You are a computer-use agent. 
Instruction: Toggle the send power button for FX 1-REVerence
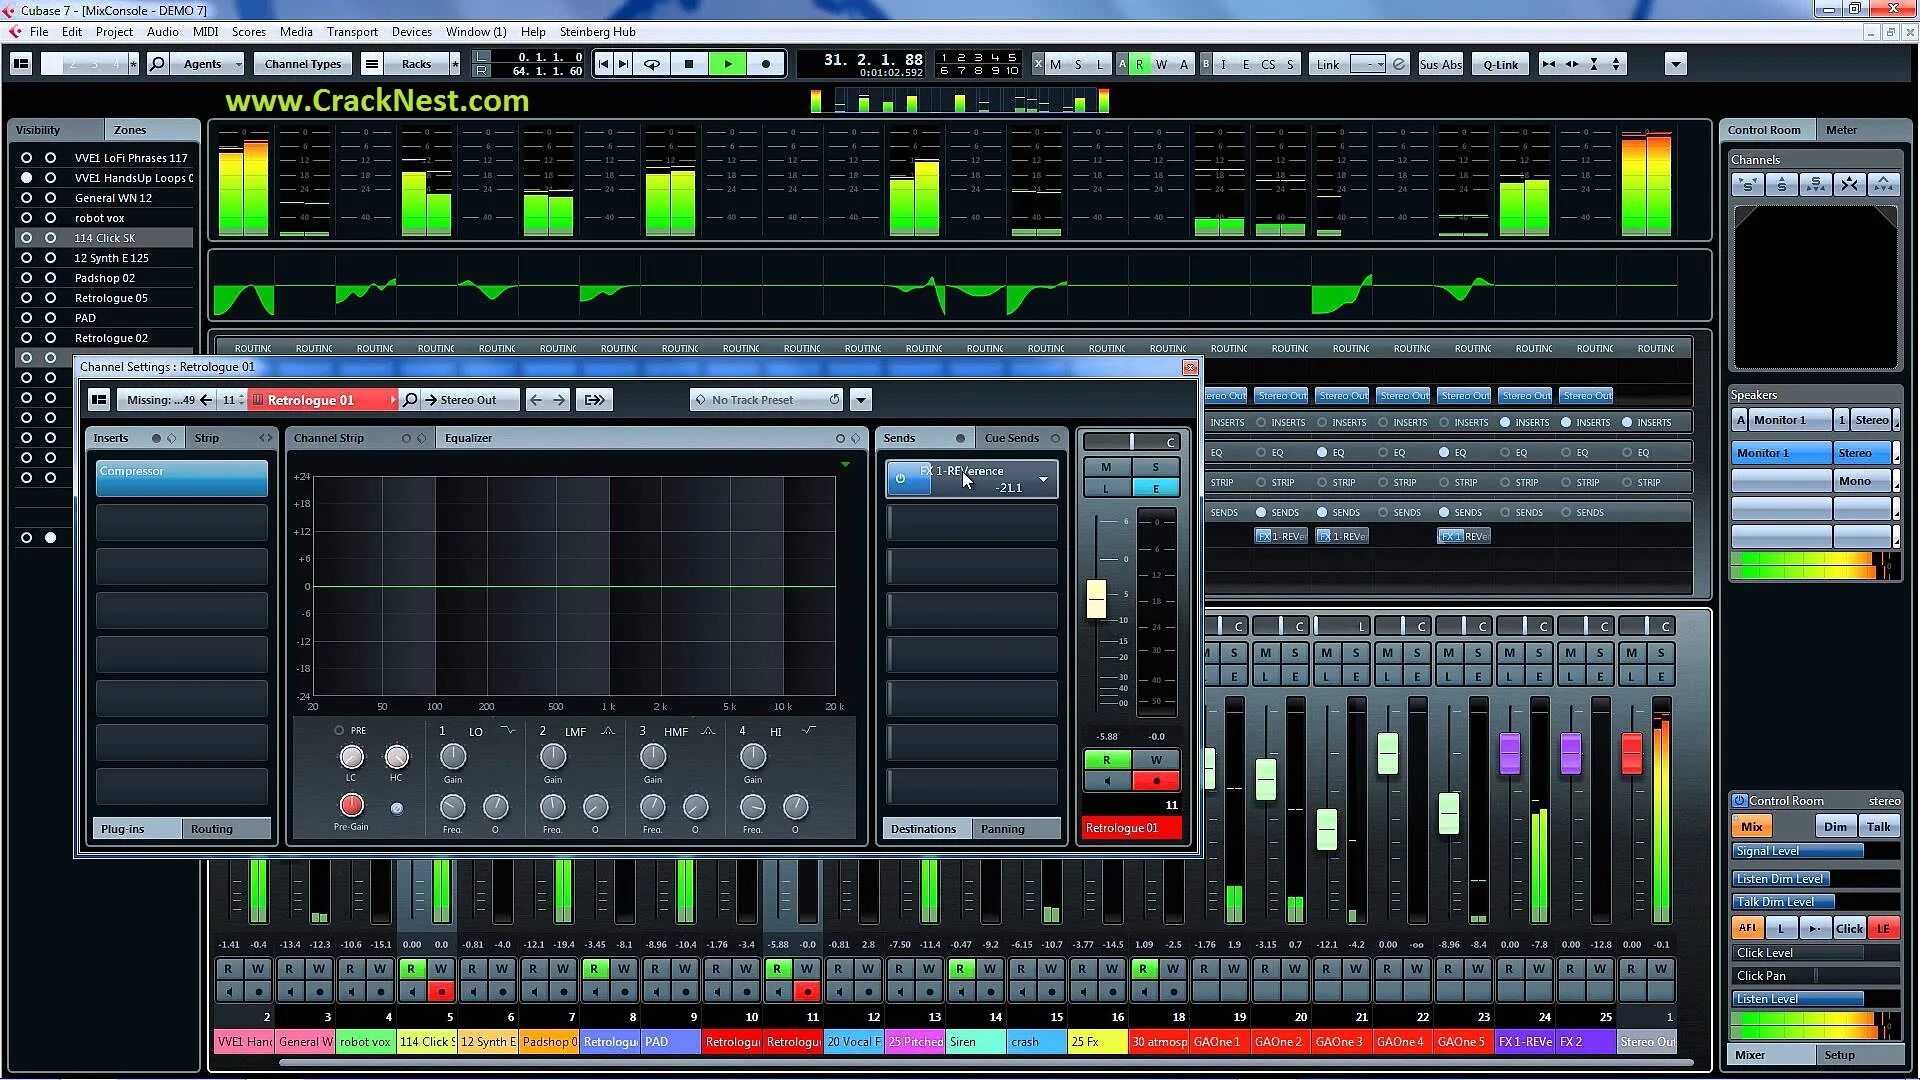click(900, 479)
